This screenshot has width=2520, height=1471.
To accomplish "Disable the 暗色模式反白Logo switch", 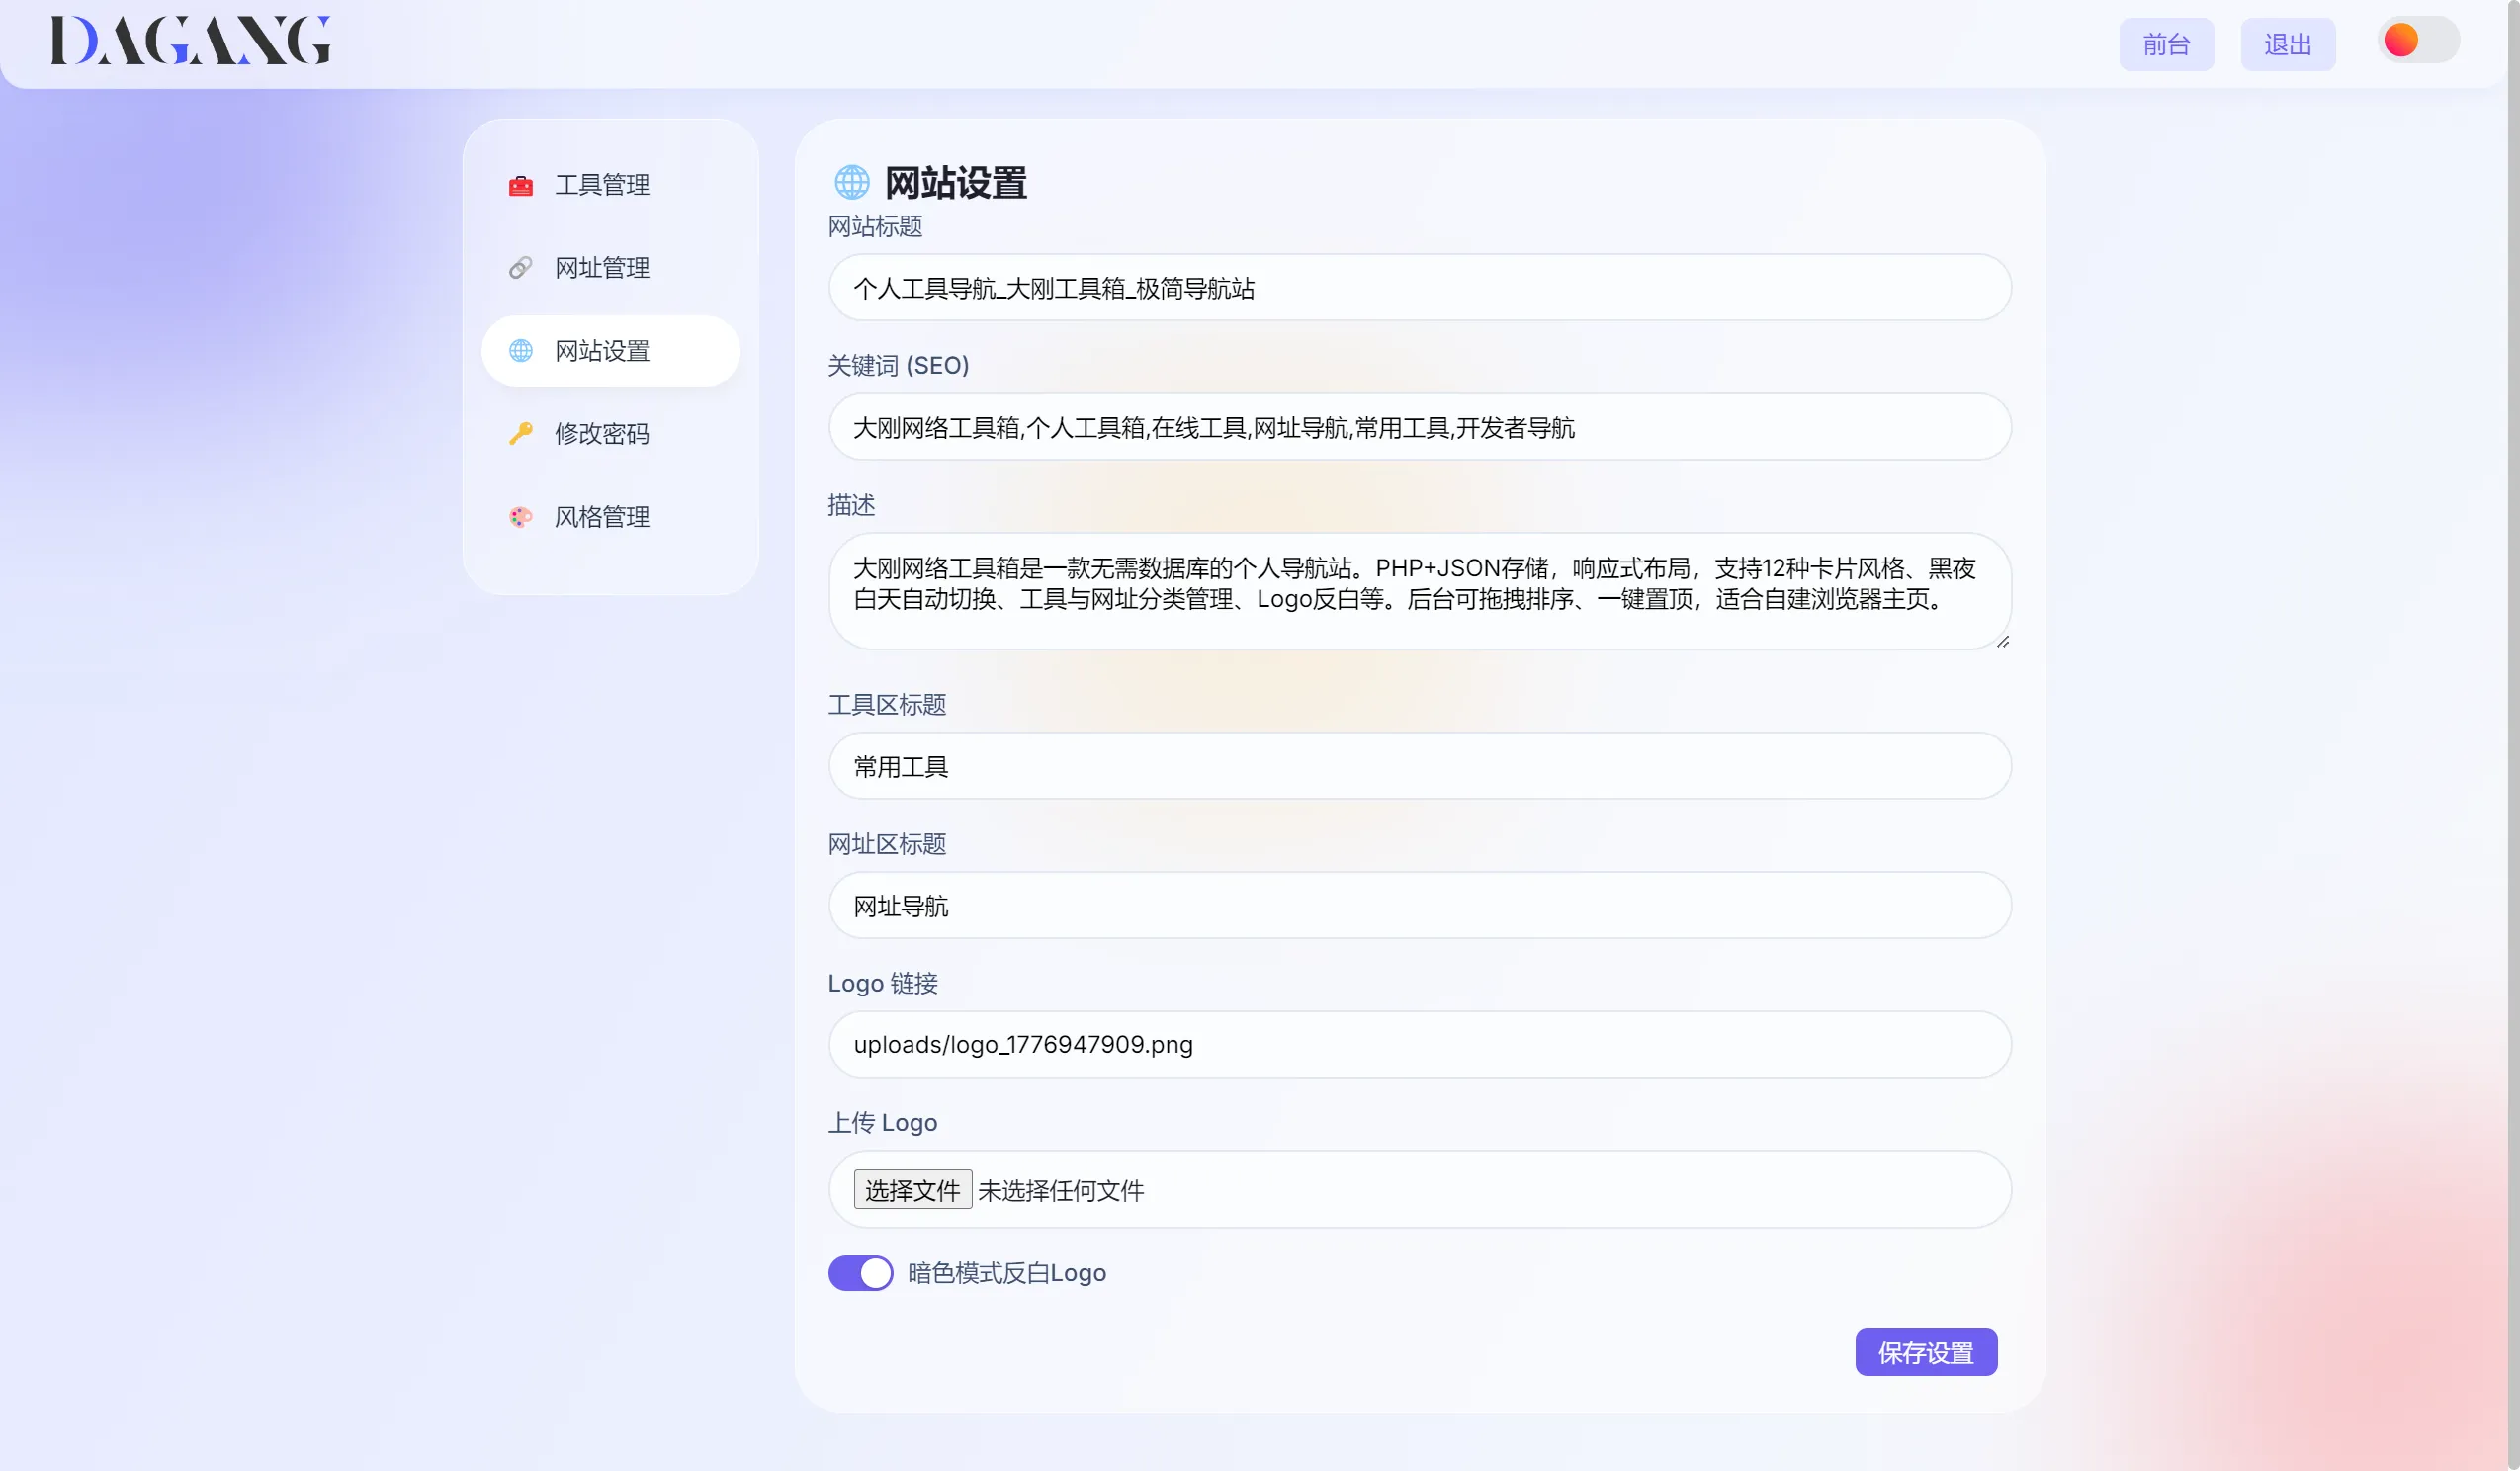I will (x=860, y=1273).
